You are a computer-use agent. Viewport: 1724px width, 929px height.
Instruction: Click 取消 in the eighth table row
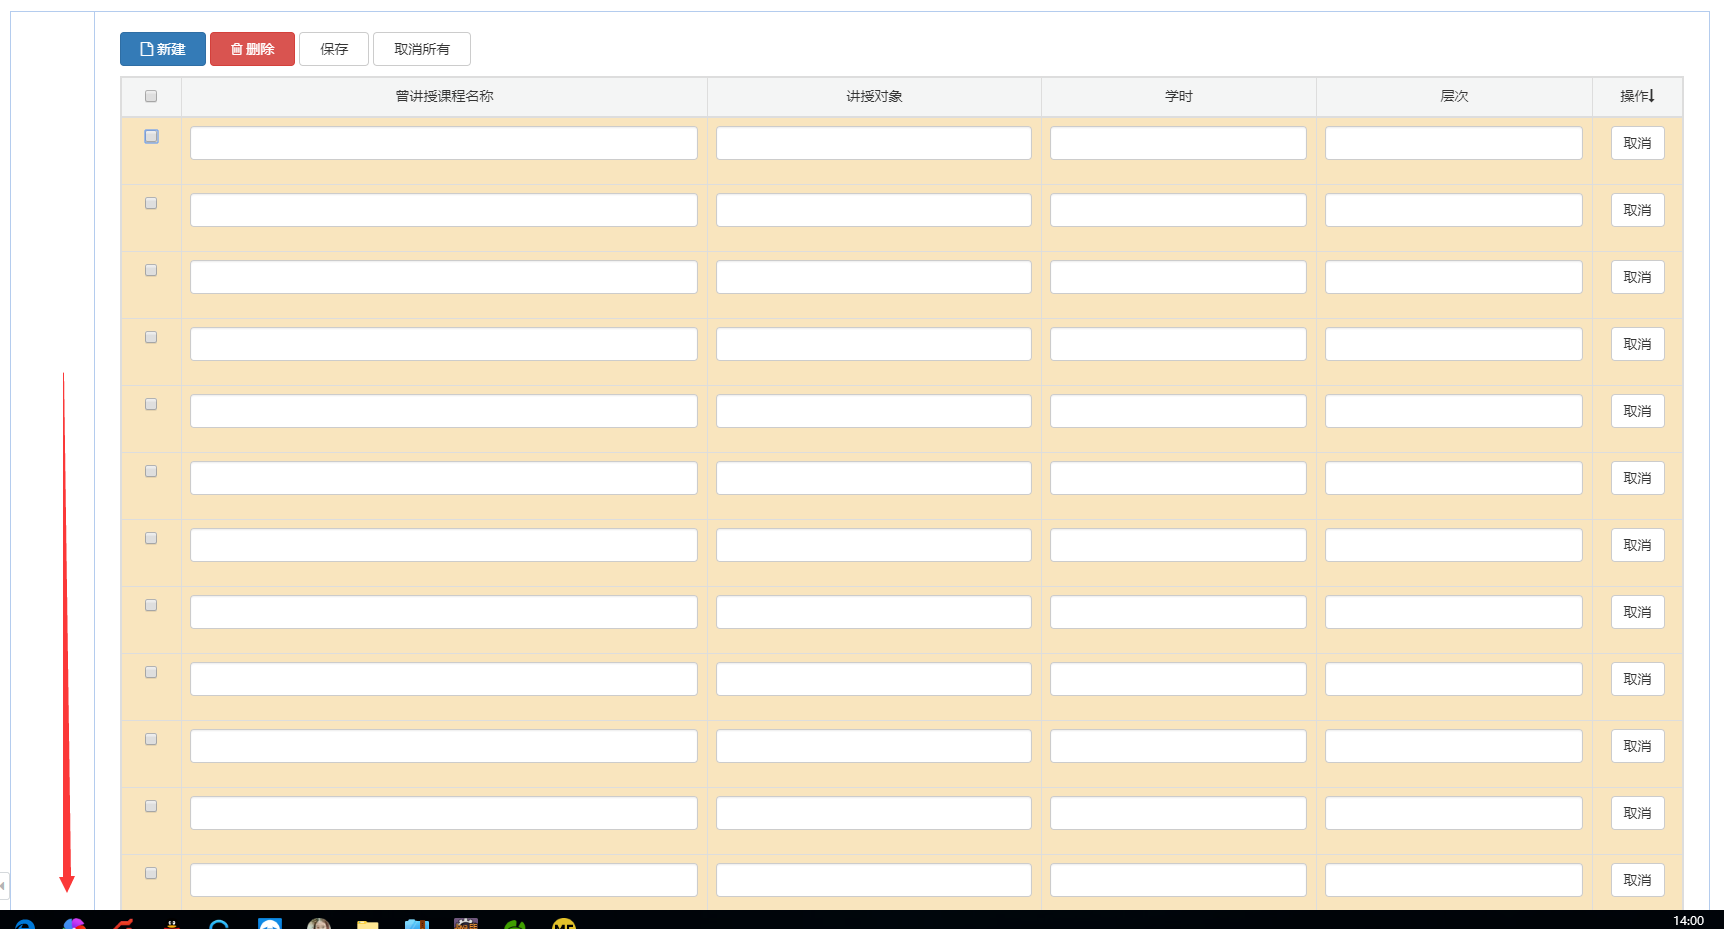[x=1637, y=612]
